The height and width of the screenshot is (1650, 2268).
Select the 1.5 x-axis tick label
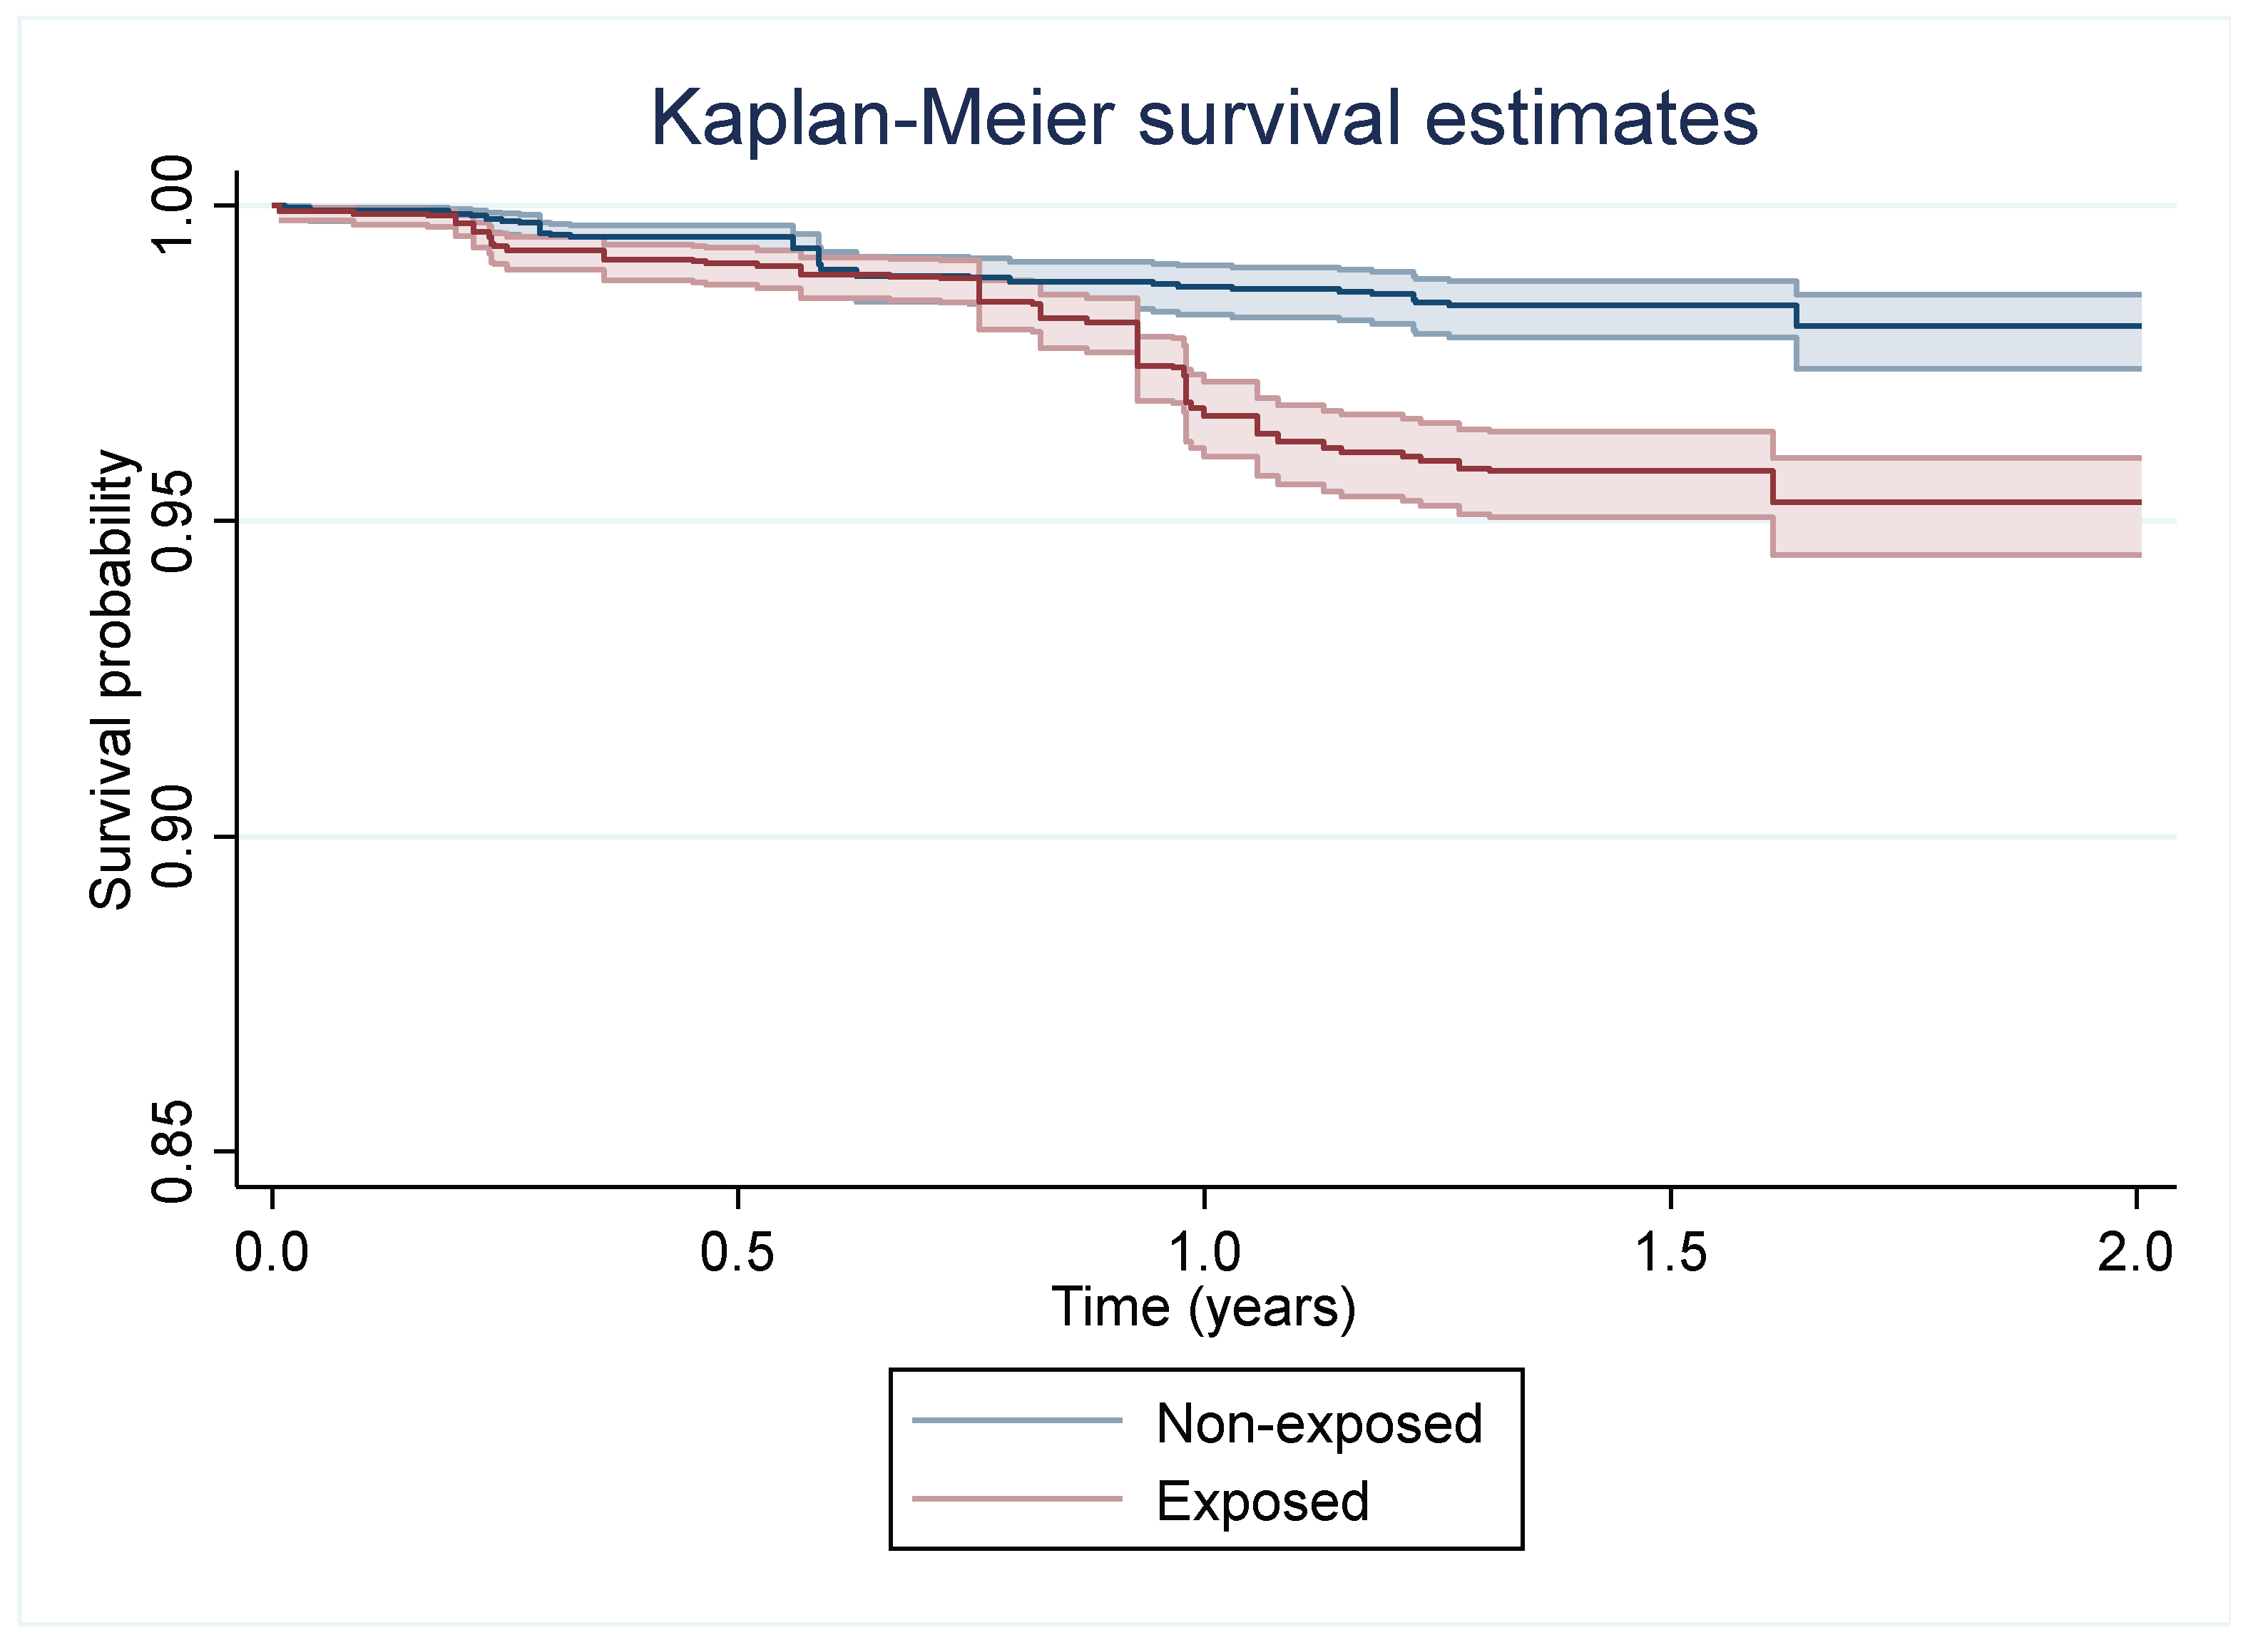coord(1671,1253)
